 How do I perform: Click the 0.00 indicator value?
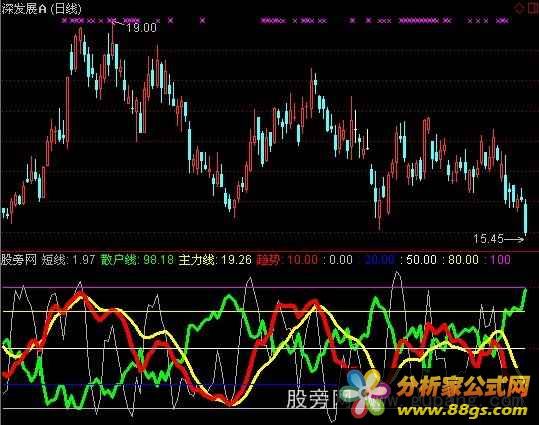[341, 260]
